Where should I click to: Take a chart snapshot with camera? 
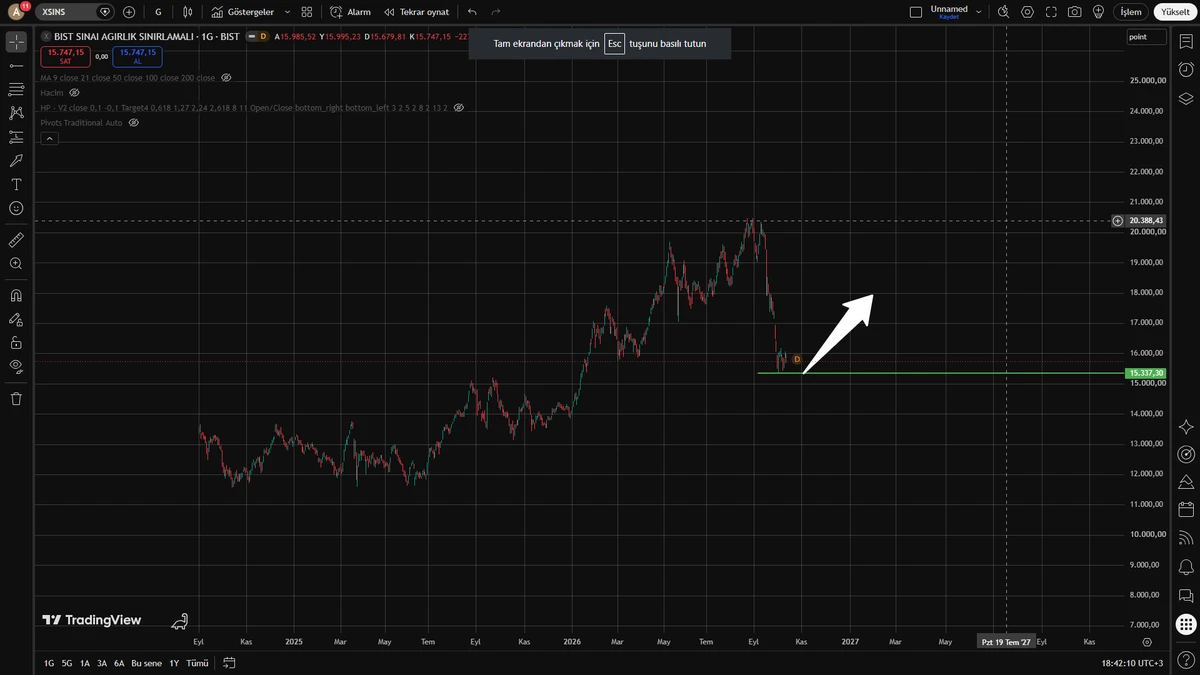click(x=1074, y=12)
